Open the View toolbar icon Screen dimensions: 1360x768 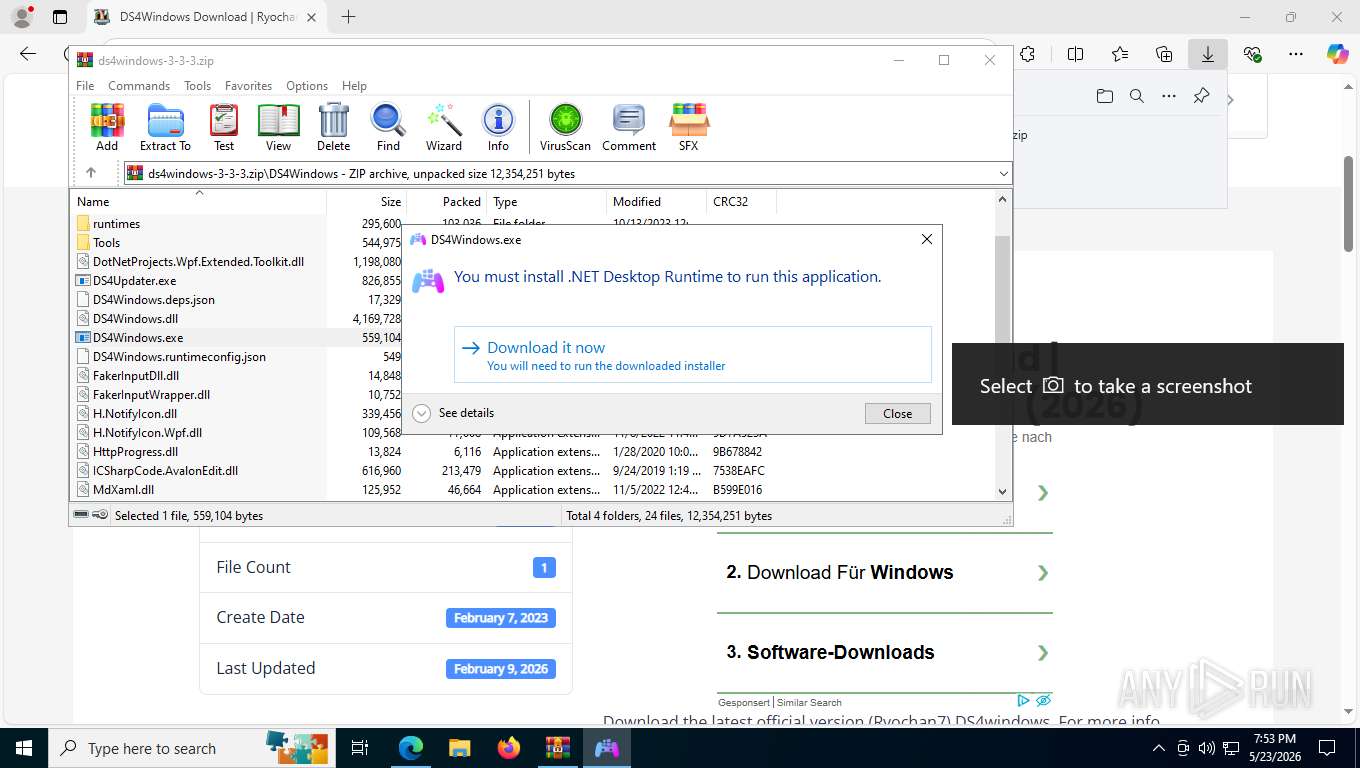point(279,127)
